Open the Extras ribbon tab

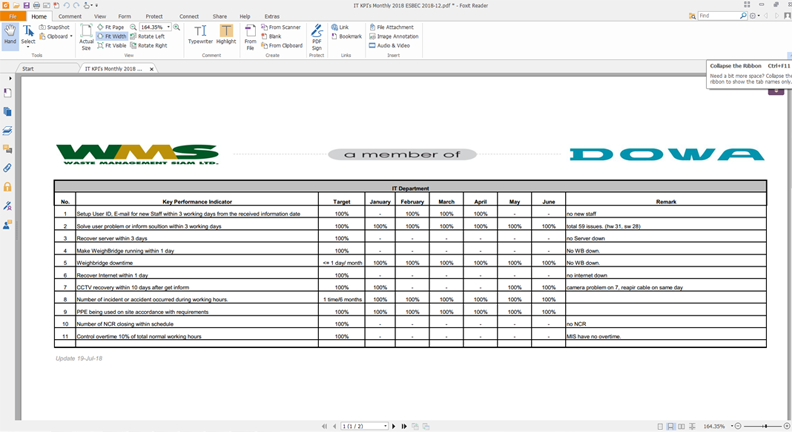(272, 16)
